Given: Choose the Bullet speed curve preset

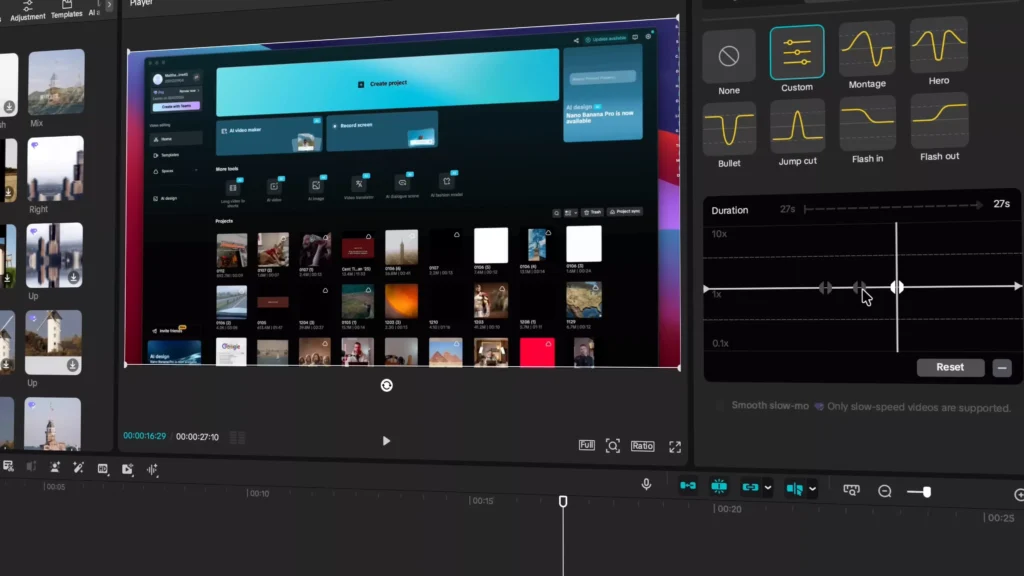Looking at the screenshot, I should pos(729,129).
